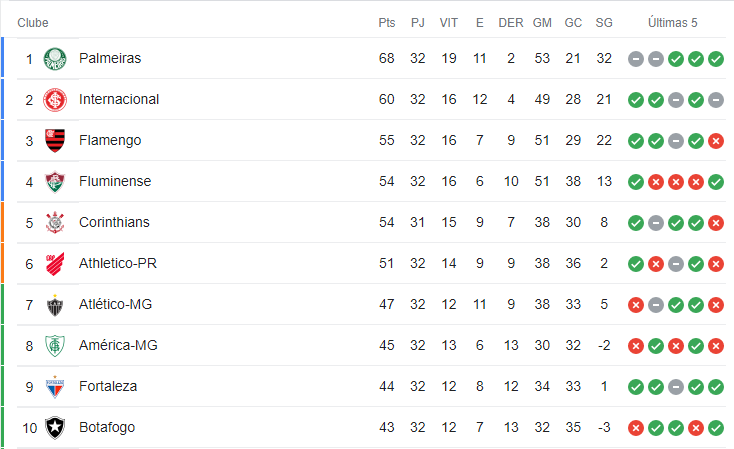
Task: Sort by the Pts column header
Action: 387,22
